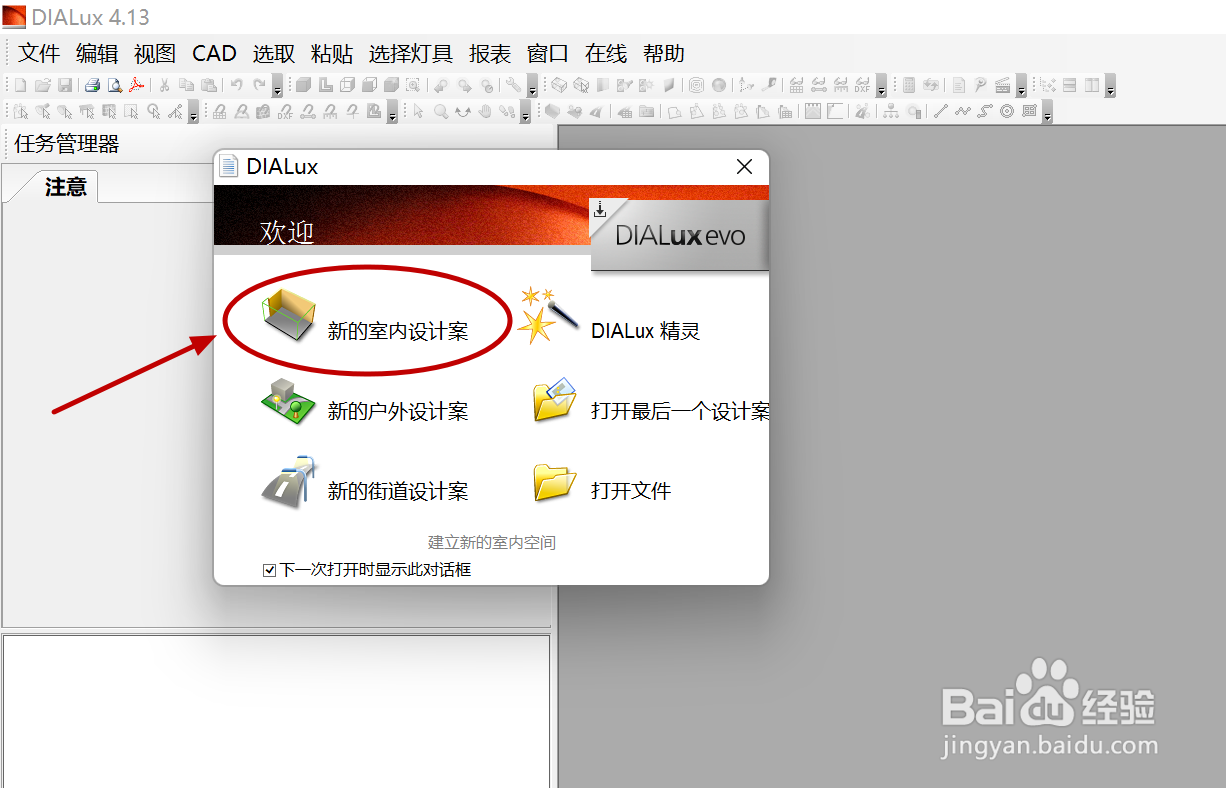The height and width of the screenshot is (788, 1226).
Task: Click the print preview magnifier icon
Action: pos(115,86)
